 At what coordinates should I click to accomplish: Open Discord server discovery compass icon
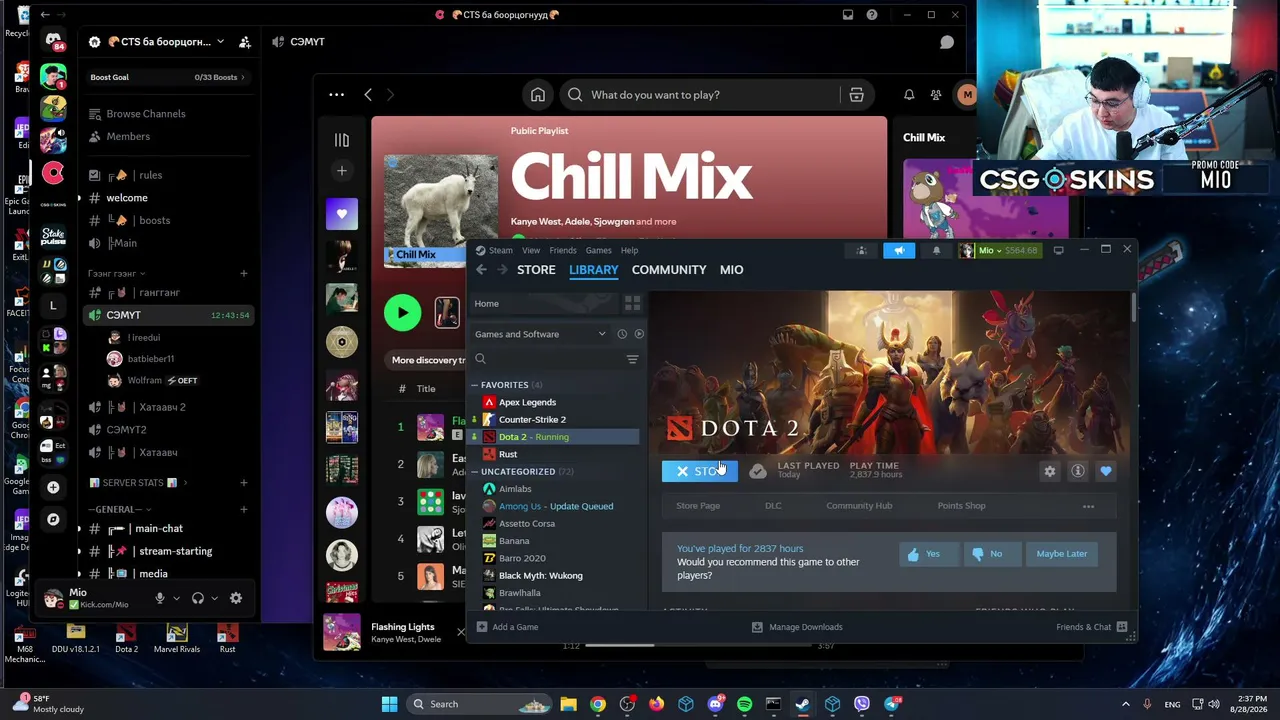pos(53,520)
